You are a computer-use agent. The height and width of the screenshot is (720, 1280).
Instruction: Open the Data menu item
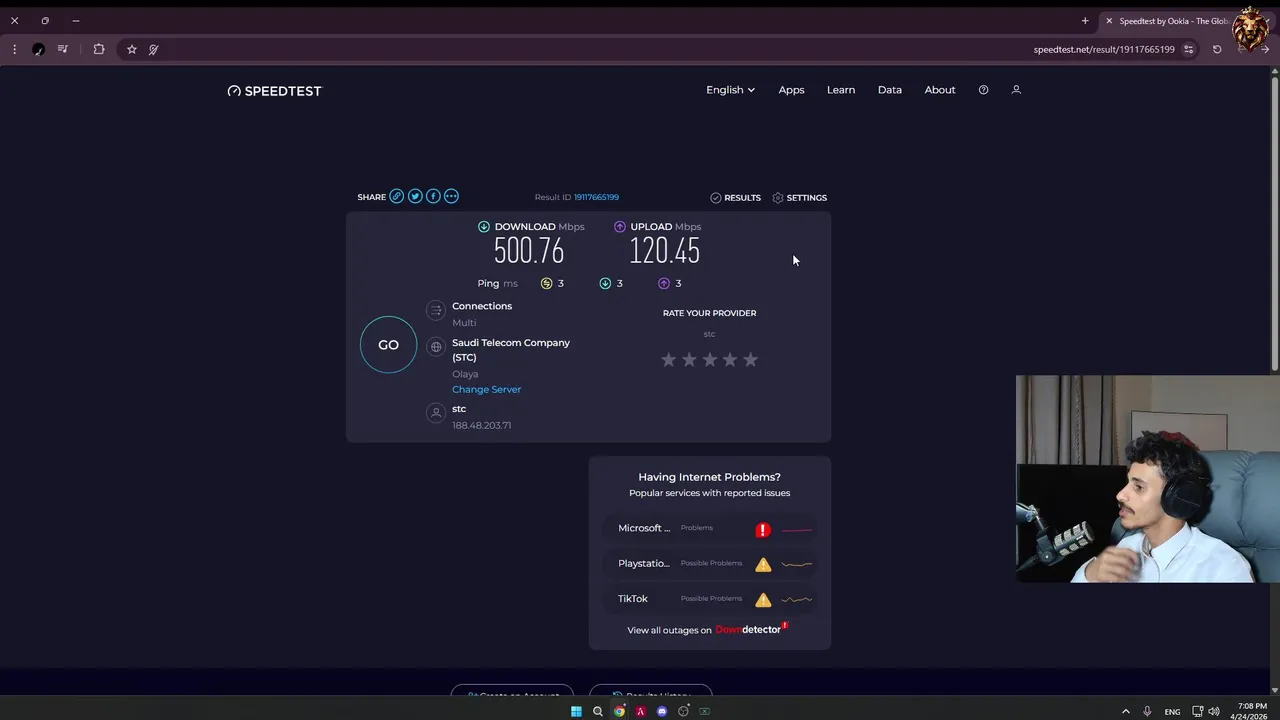[x=890, y=90]
